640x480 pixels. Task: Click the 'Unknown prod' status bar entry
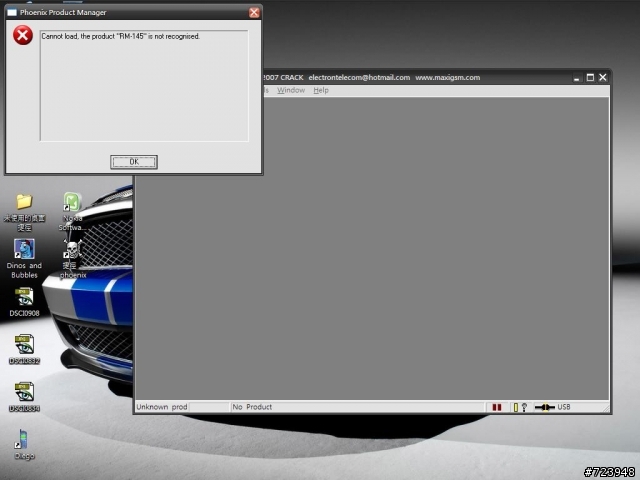(x=162, y=407)
